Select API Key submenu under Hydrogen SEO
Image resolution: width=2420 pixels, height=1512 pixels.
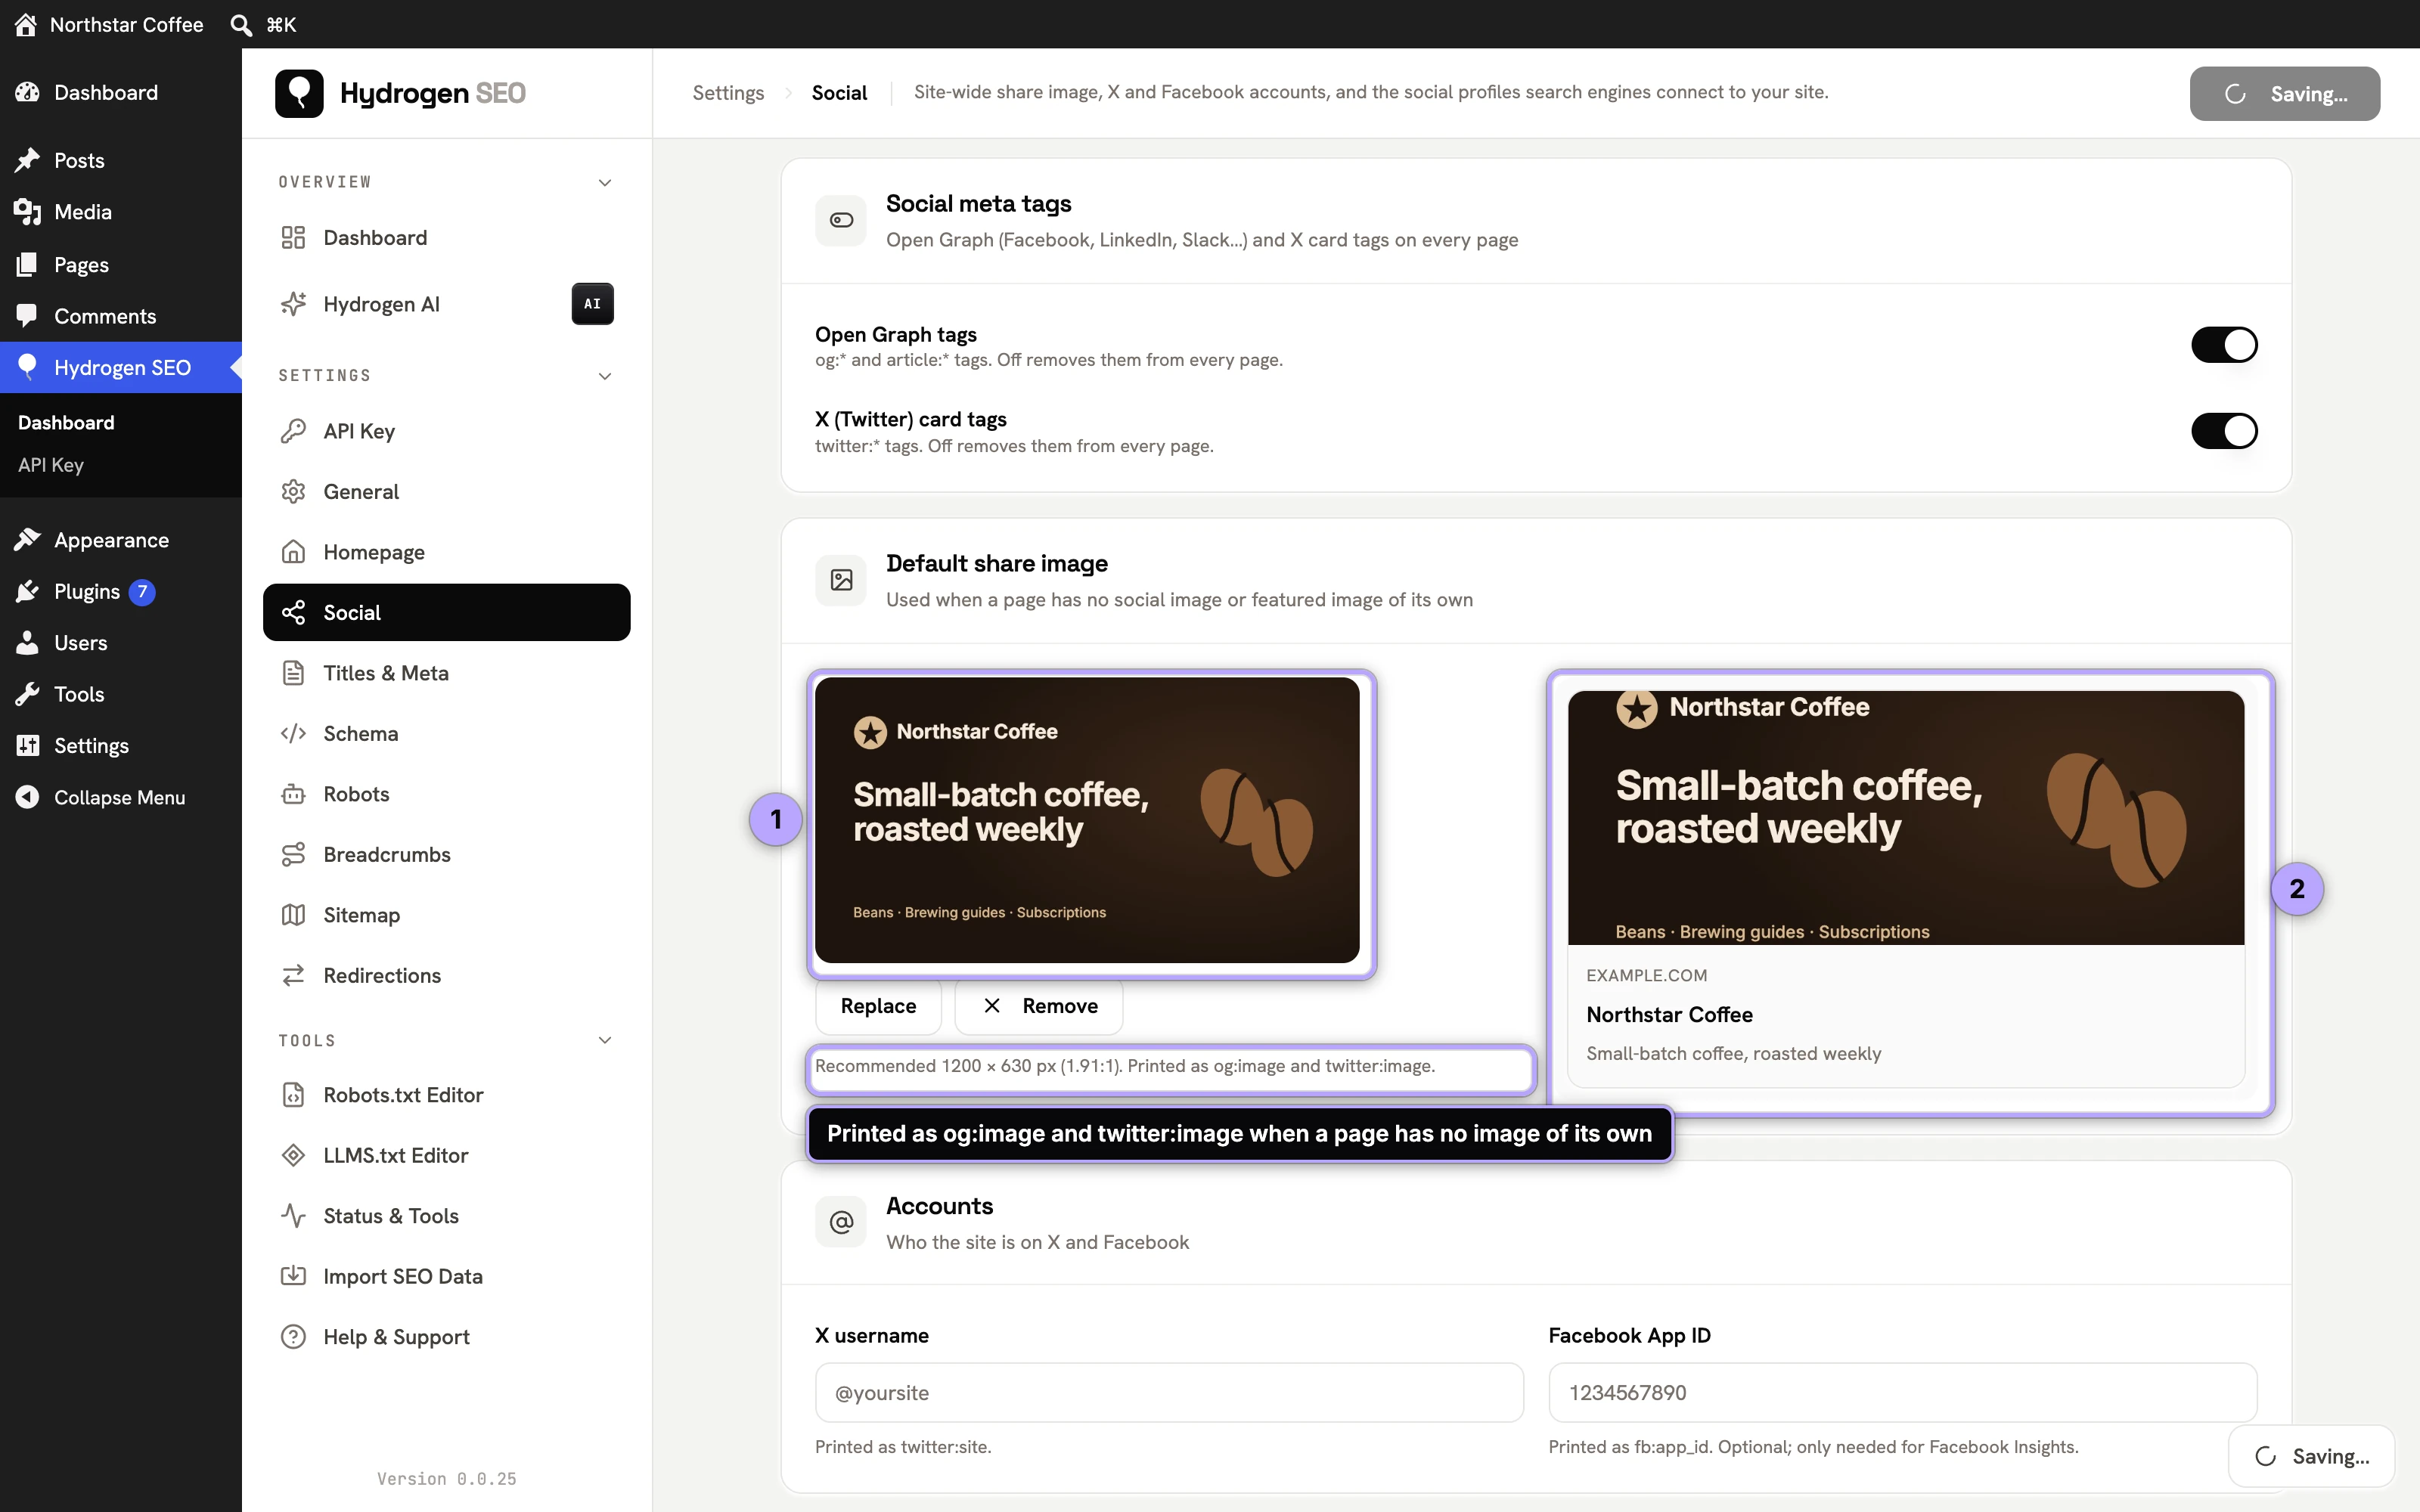click(x=51, y=465)
